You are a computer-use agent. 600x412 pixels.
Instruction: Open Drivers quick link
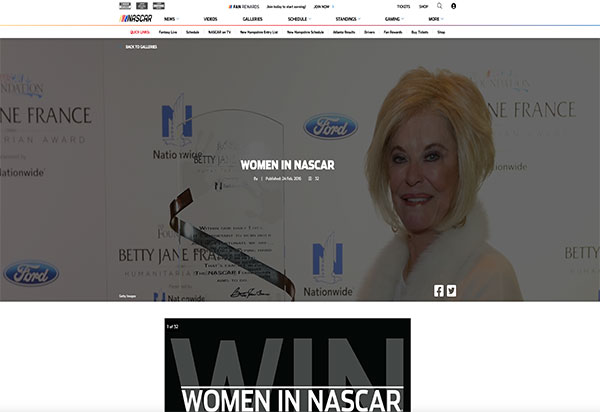pyautogui.click(x=369, y=32)
